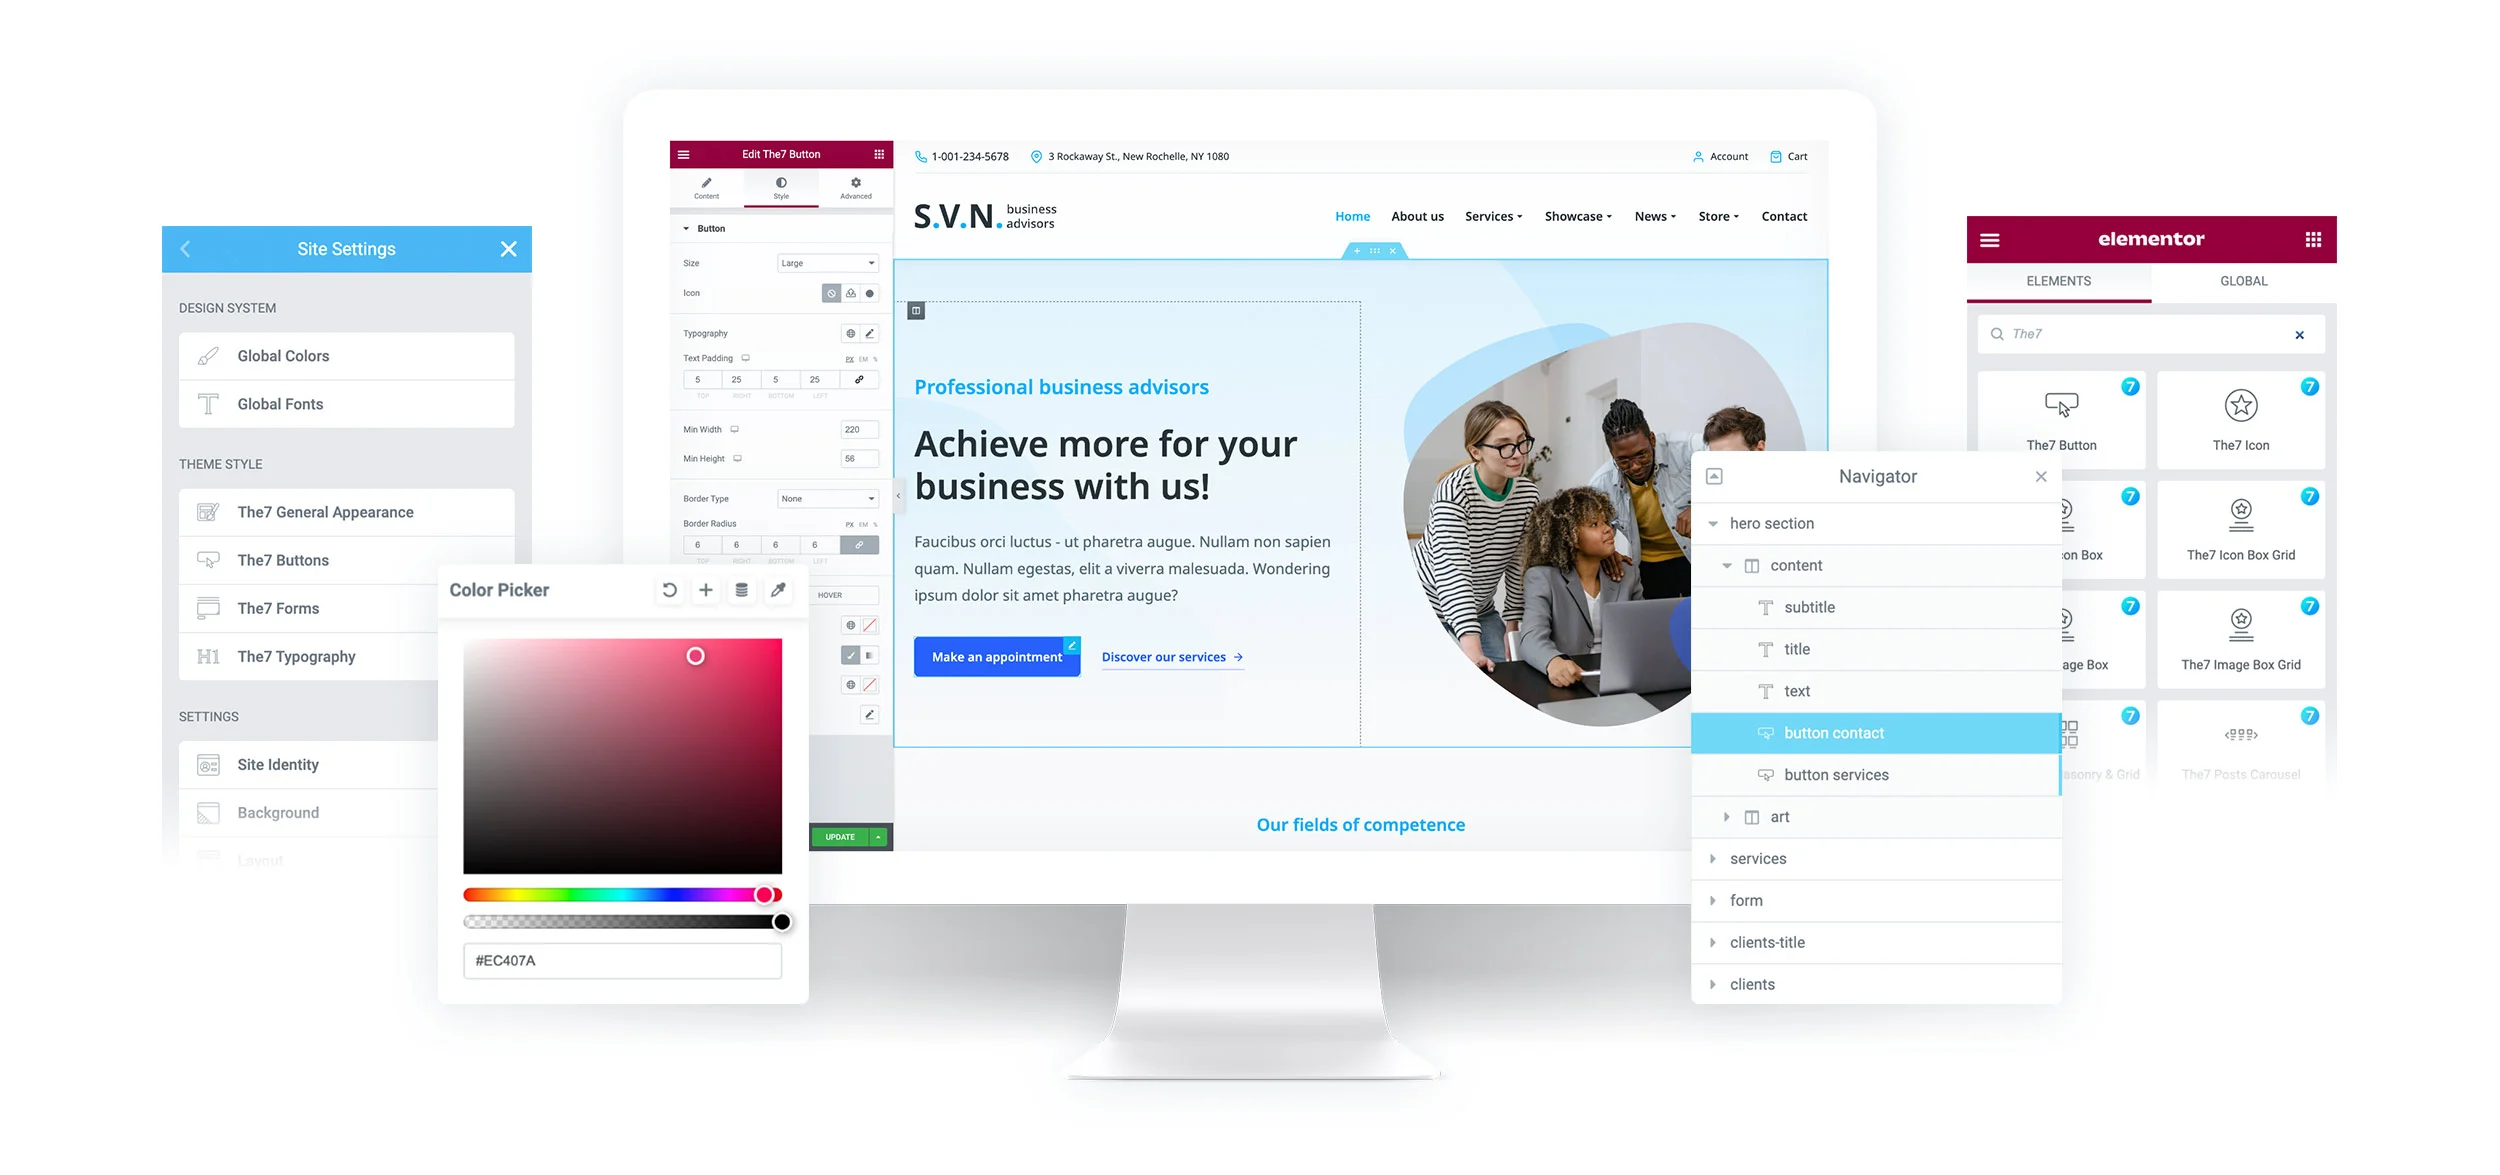
Task: Switch to the Style tab in button editor
Action: tap(781, 187)
